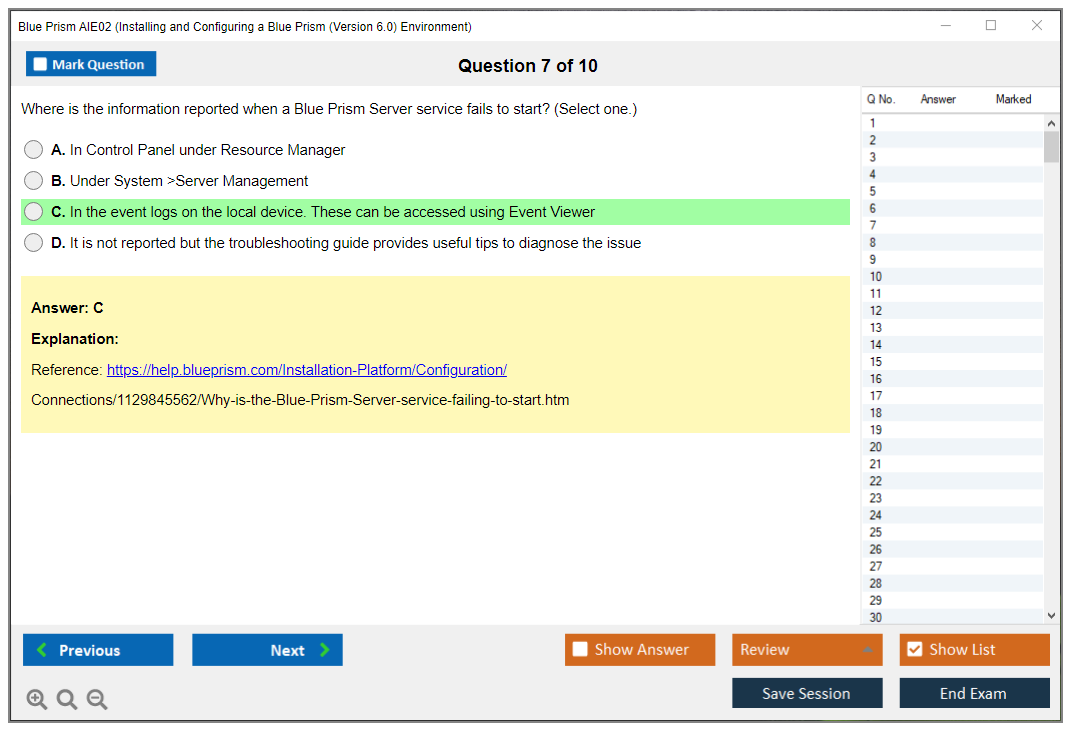
Task: Click End Exam button
Action: pos(974,693)
